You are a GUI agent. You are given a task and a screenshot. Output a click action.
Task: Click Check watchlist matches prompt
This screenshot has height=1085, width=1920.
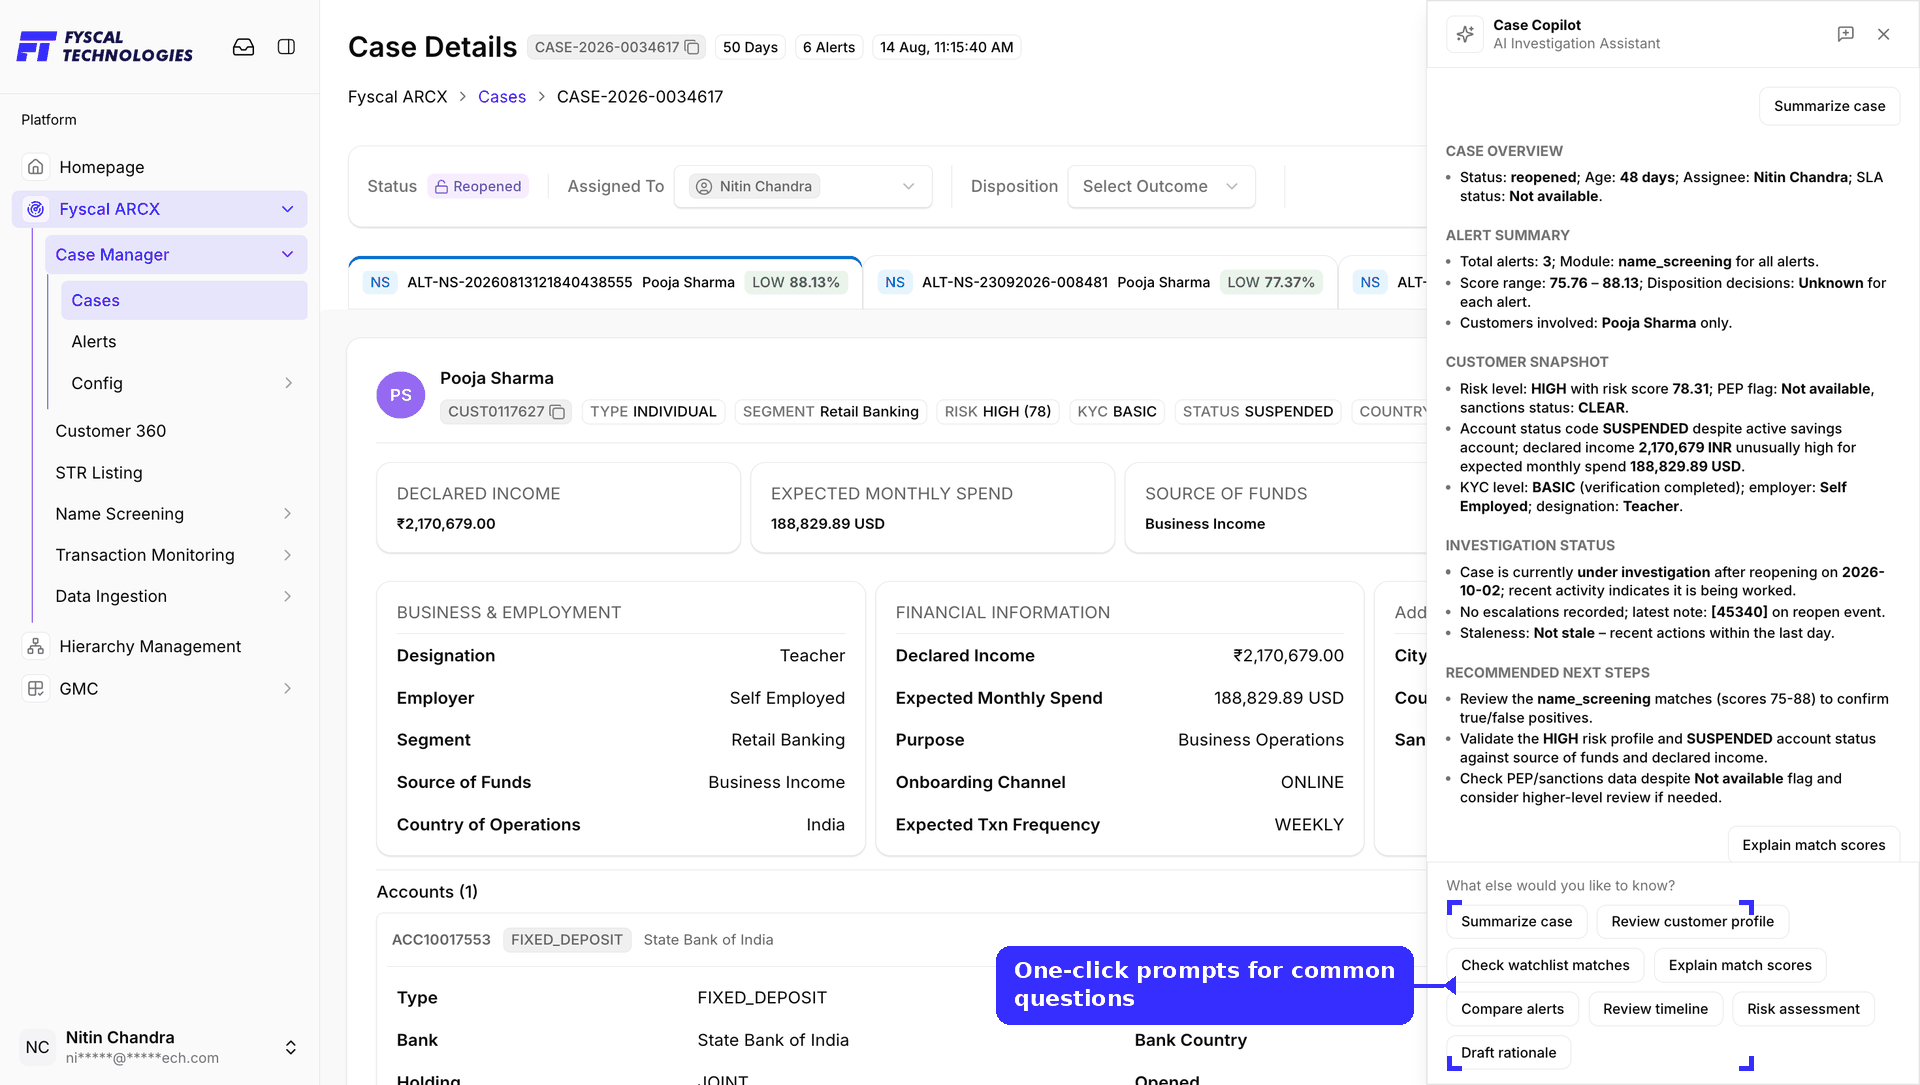click(1545, 965)
